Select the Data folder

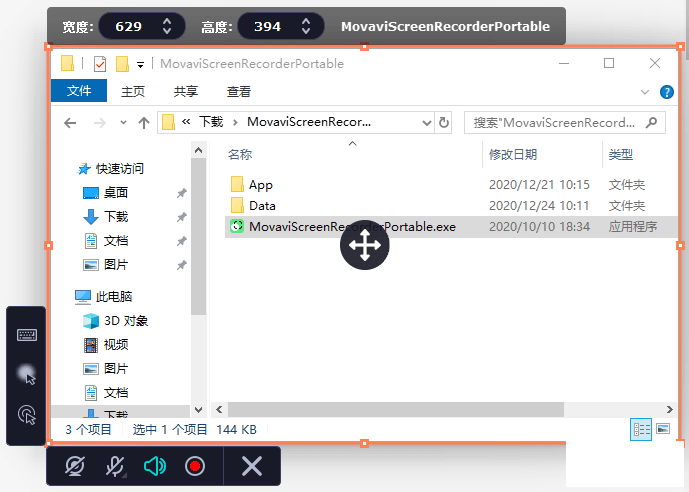(262, 206)
